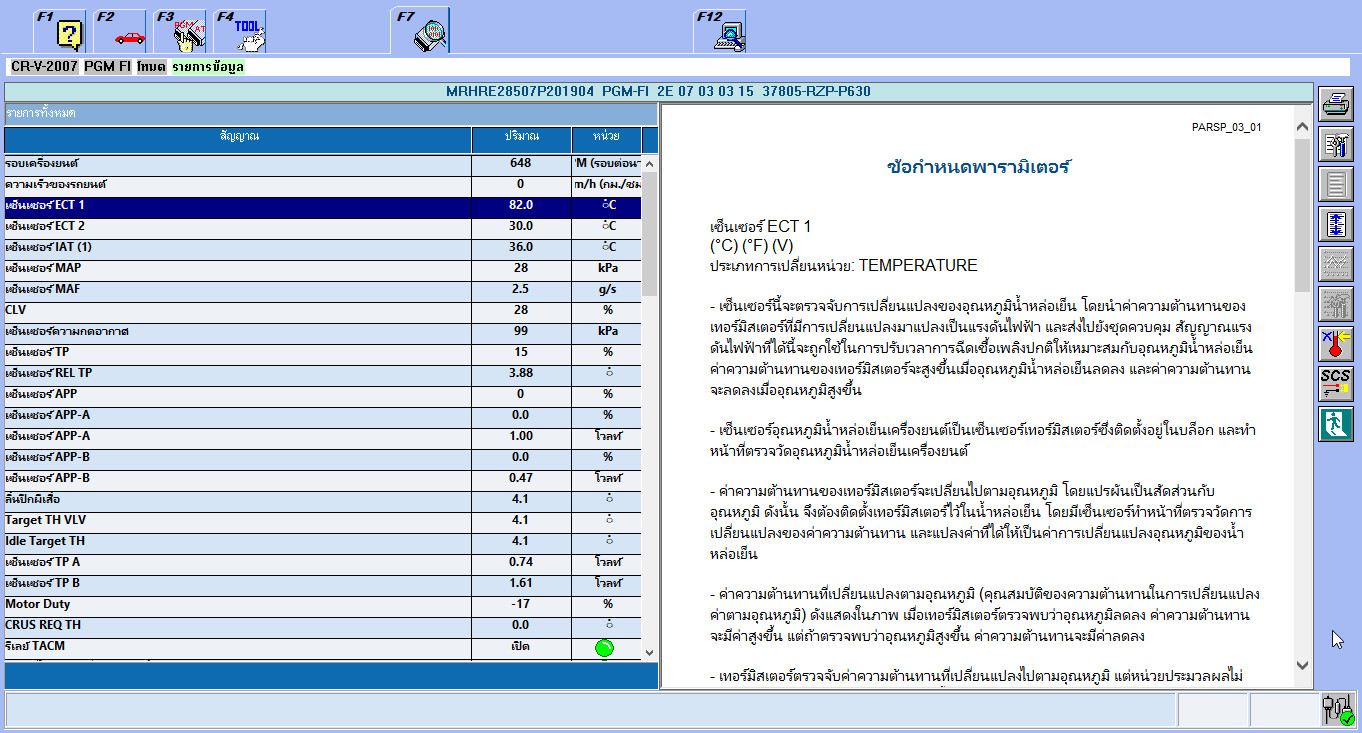Select the เซ็นเซอร์ TP row

click(322, 353)
